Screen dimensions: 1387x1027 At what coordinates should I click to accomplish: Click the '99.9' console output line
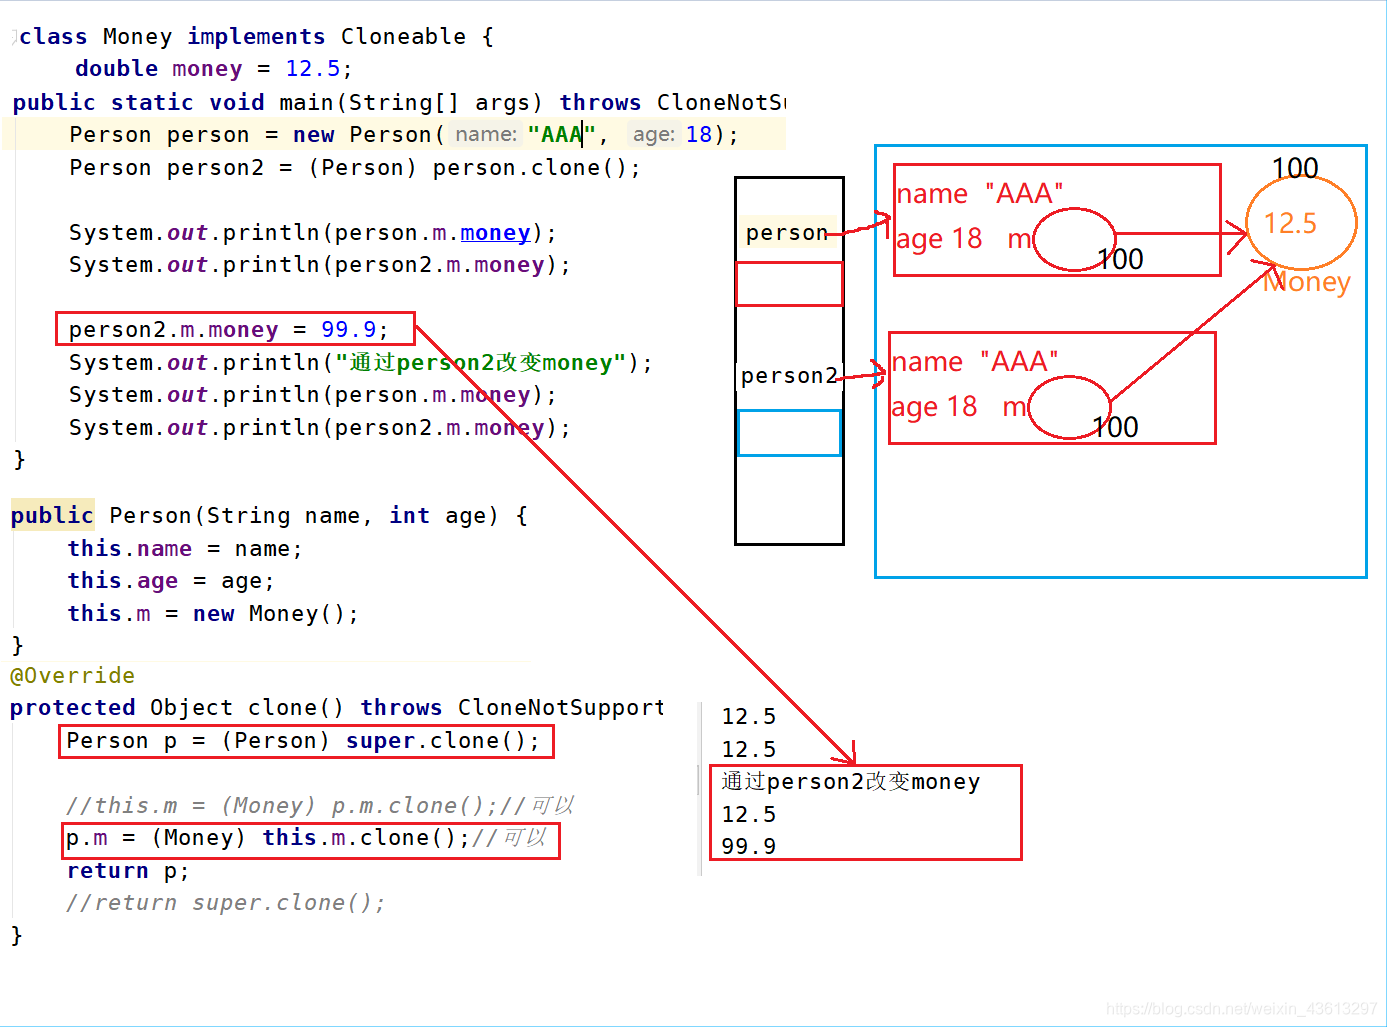(x=749, y=847)
